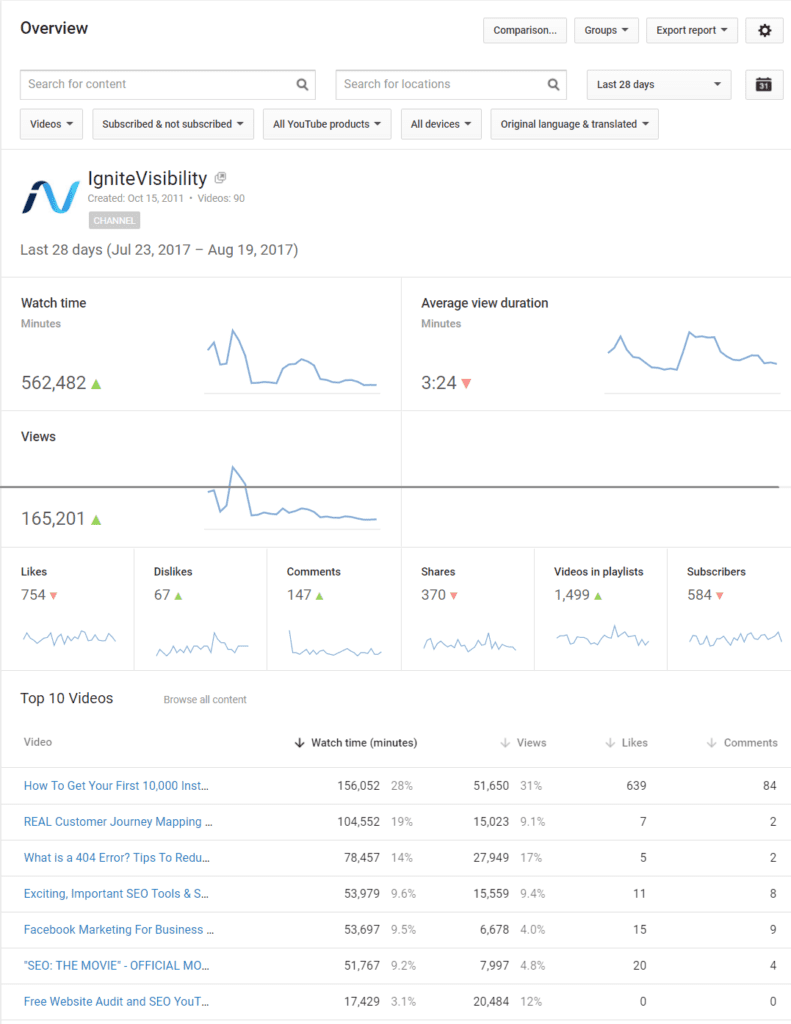Screen dimensions: 791x1024
Task: Click the Overview page heading
Action: 54,28
